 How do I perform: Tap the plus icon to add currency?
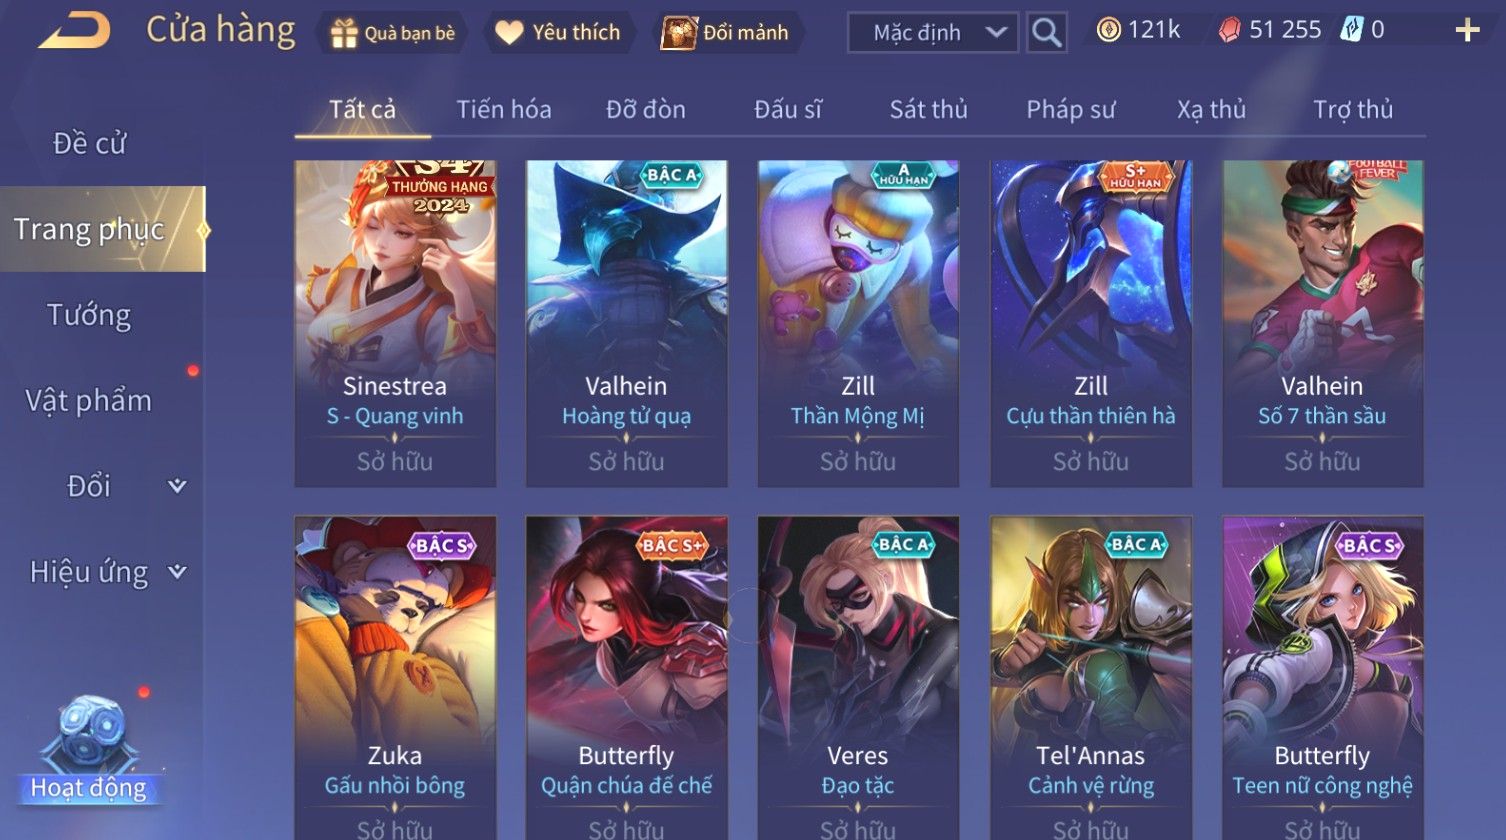coord(1467,30)
